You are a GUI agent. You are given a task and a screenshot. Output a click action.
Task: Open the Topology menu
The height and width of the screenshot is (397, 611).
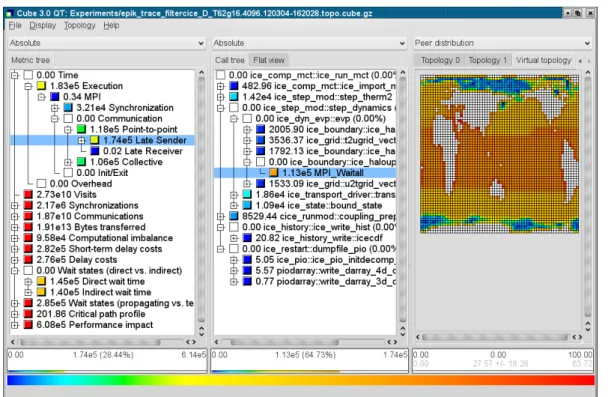pos(79,25)
